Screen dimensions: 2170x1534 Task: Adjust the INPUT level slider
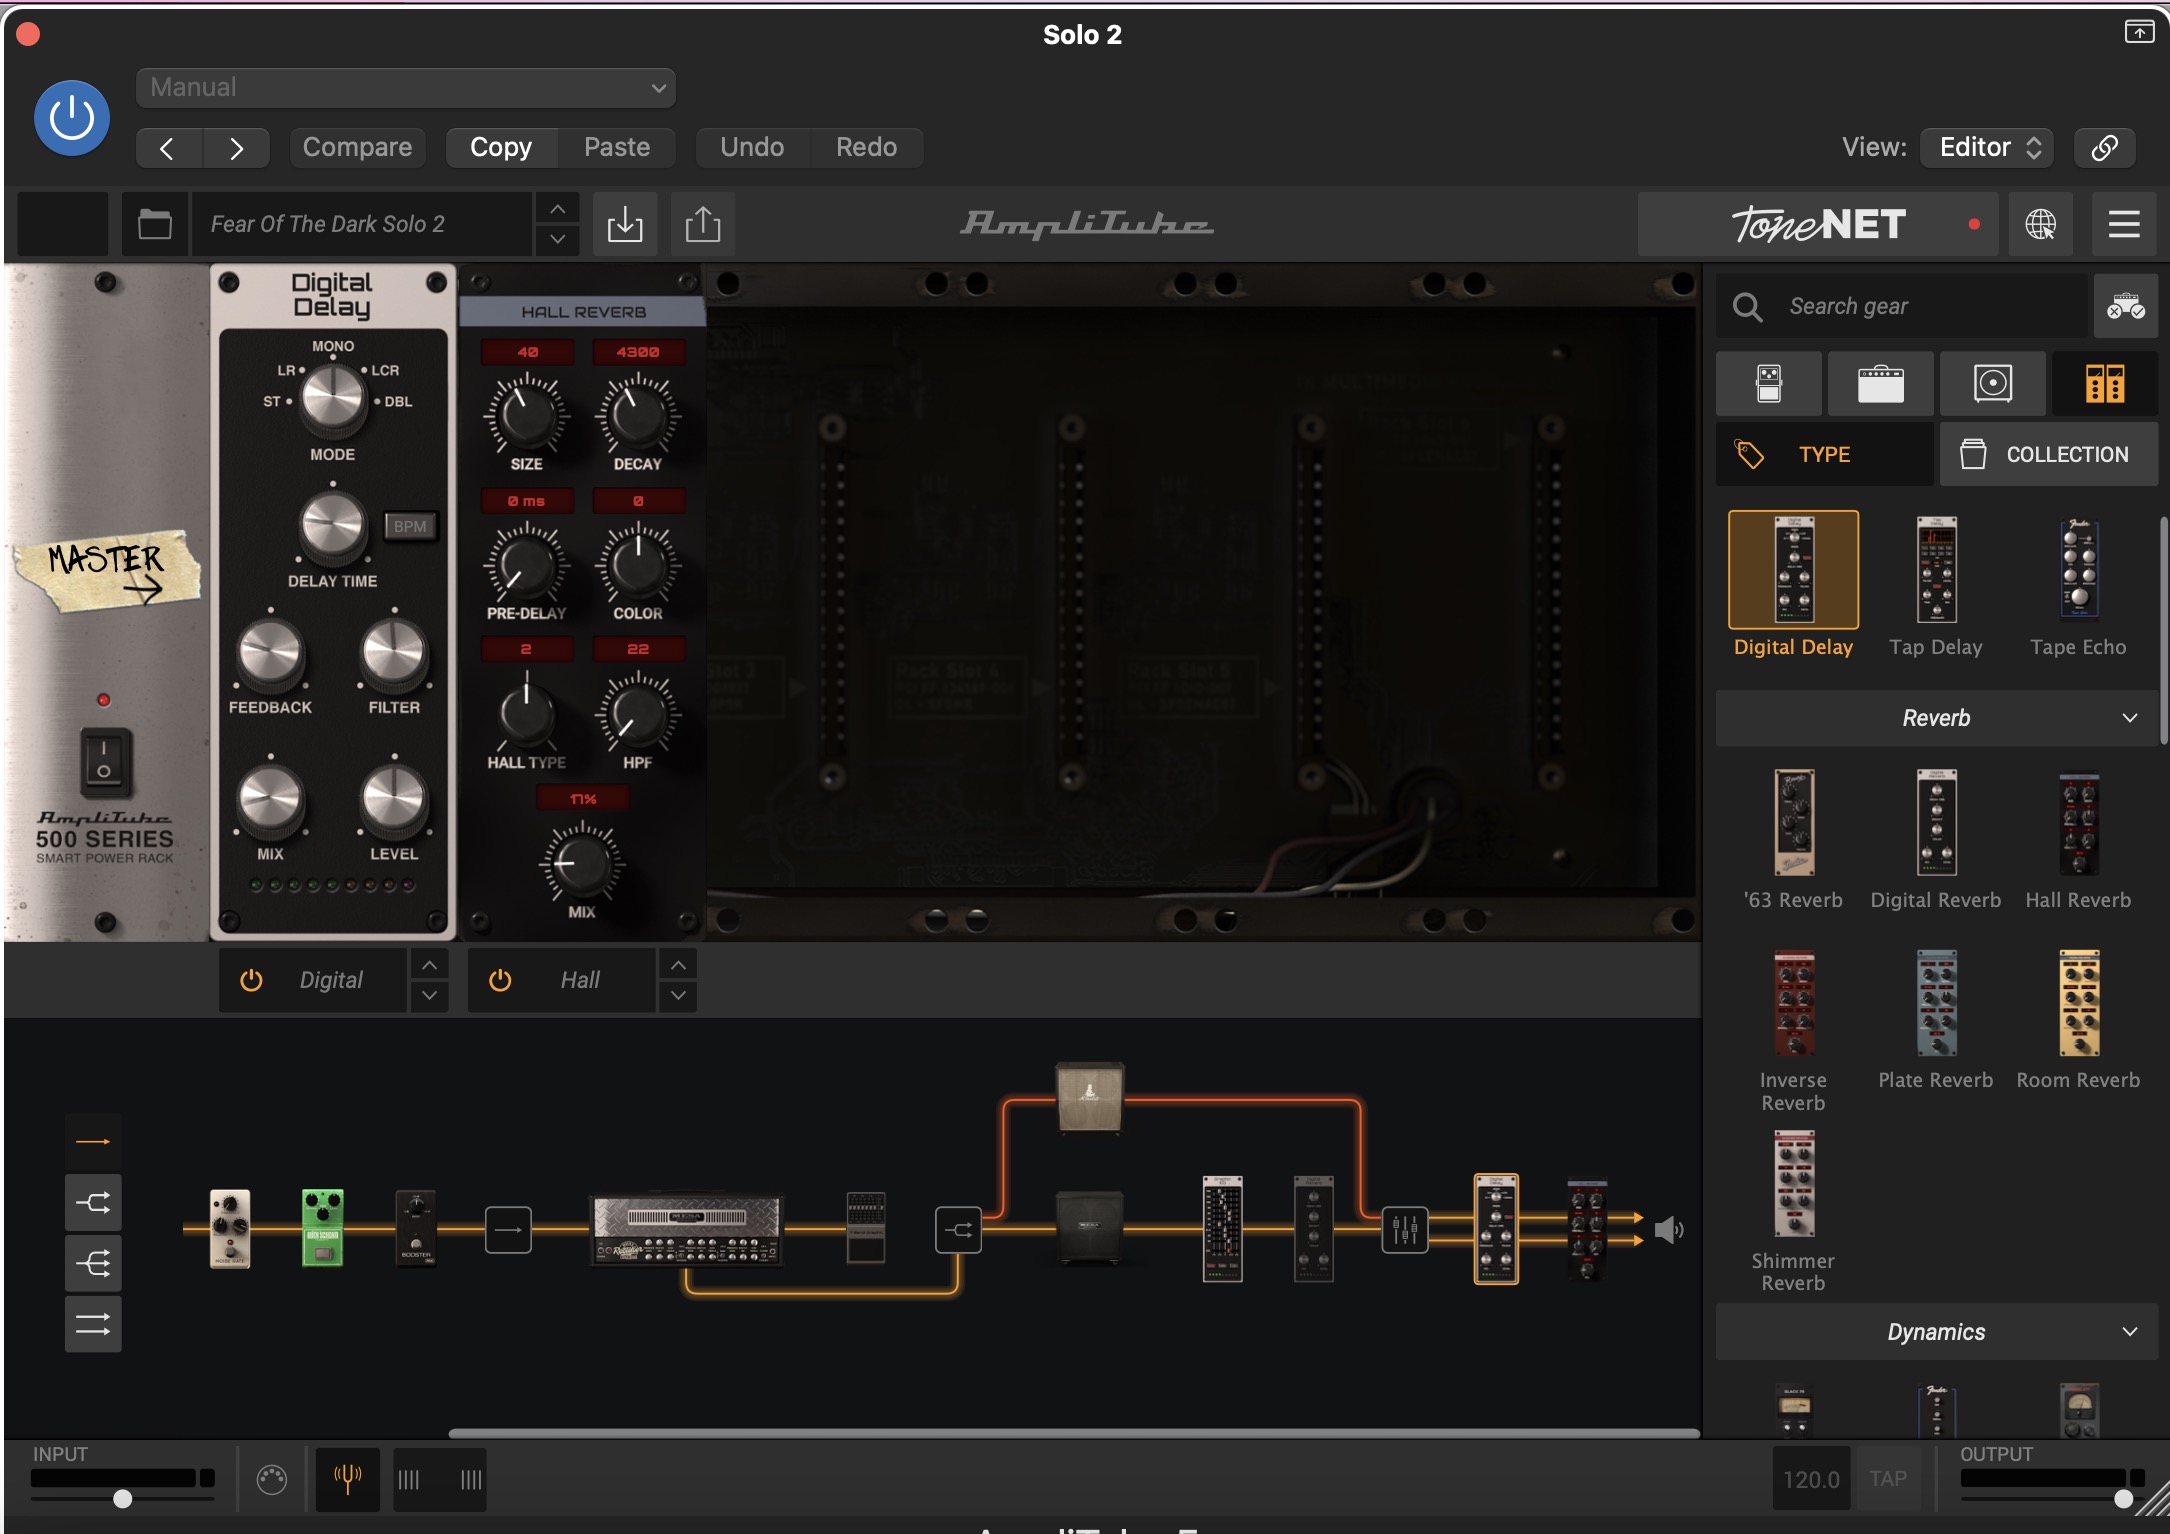pos(122,1498)
